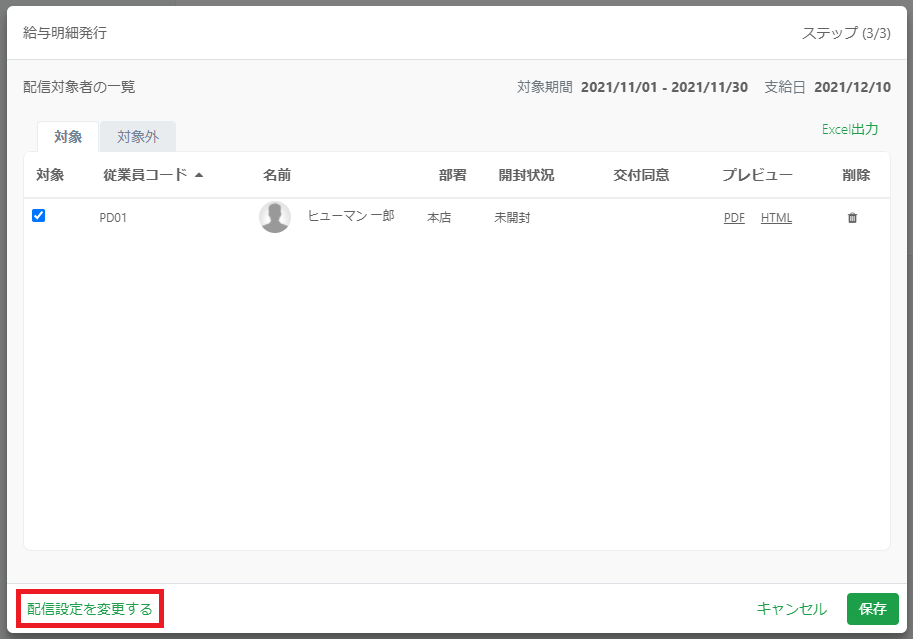Click the 開封状況 column header
Viewport: 913px width, 639px height.
click(x=526, y=175)
